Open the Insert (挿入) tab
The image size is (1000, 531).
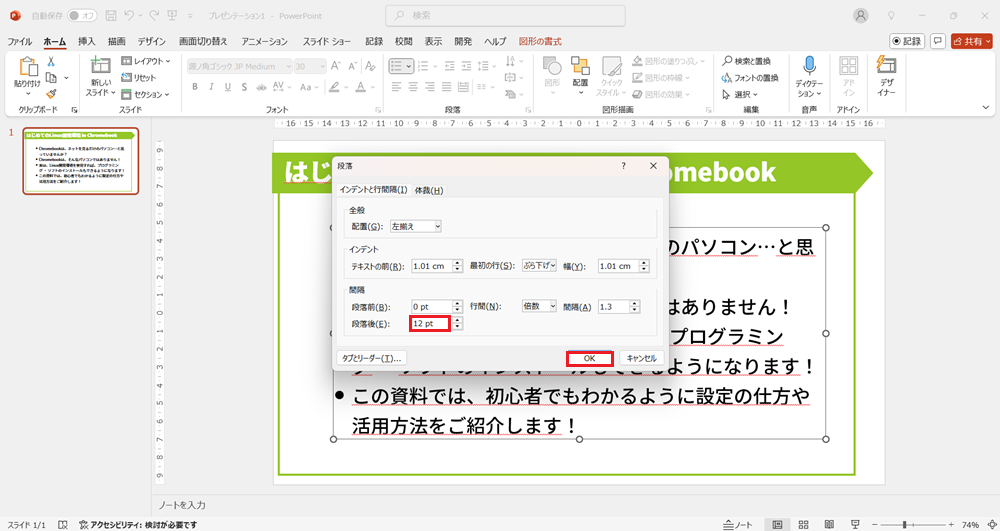pyautogui.click(x=87, y=41)
